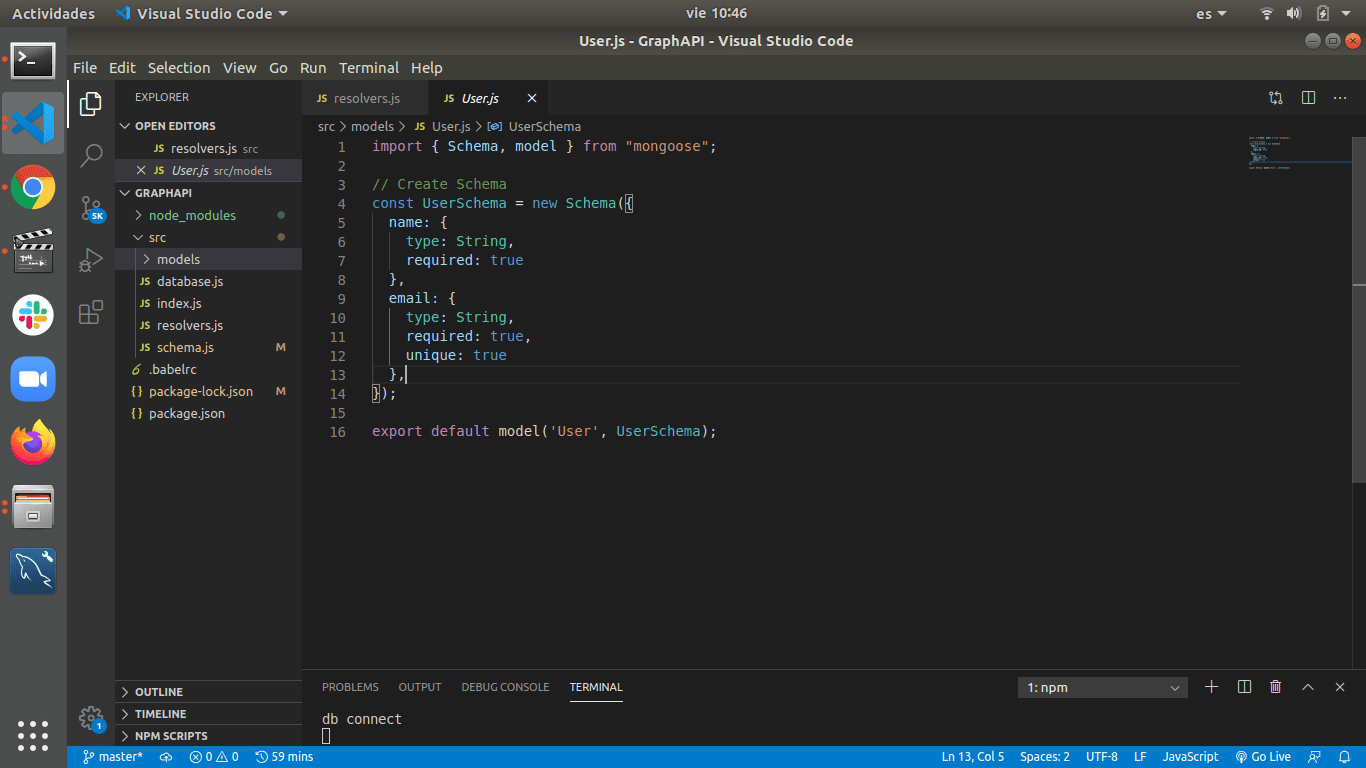1366x768 pixels.
Task: Split the editor to the right
Action: pyautogui.click(x=1308, y=98)
